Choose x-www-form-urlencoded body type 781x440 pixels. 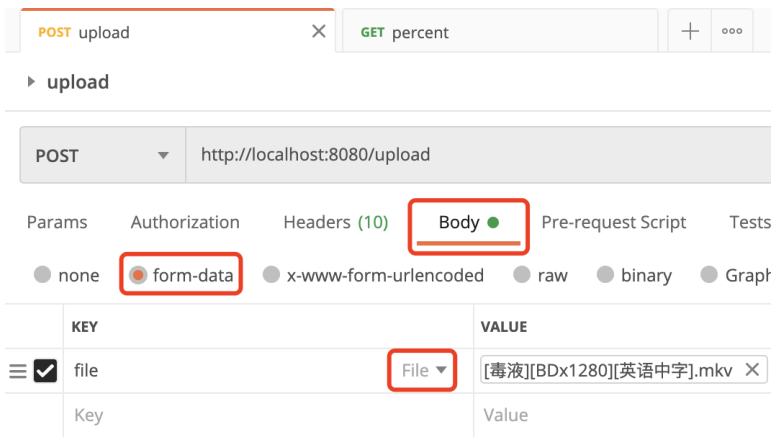coord(271,275)
